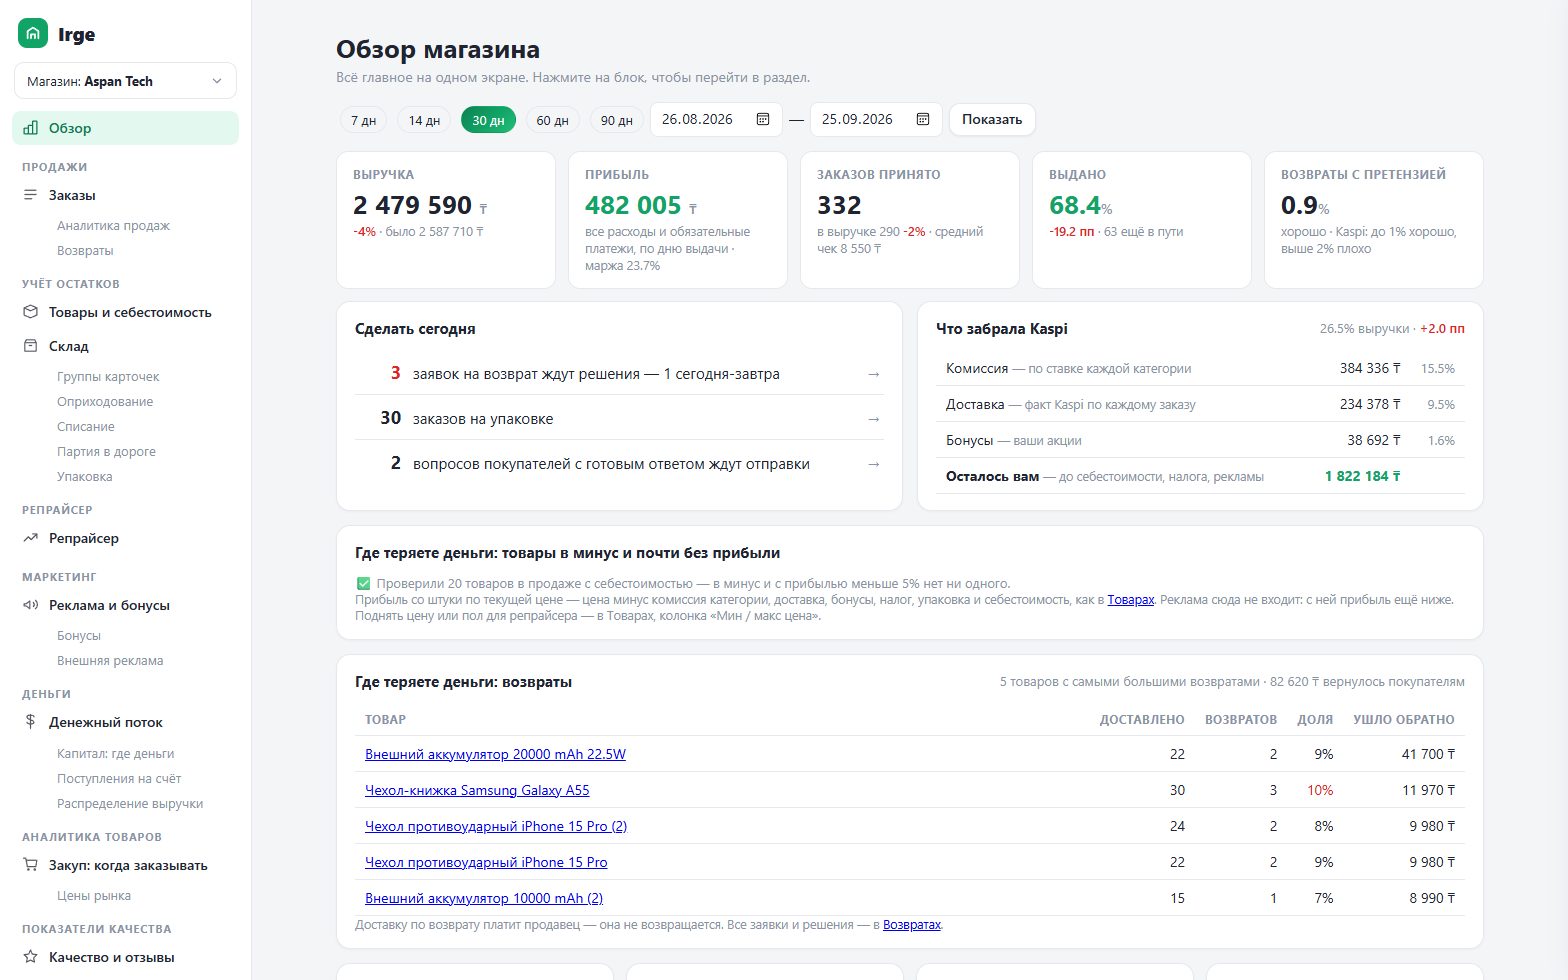The width and height of the screenshot is (1568, 980).
Task: Expand the Магазин Aspan Tech dropdown
Action: tap(125, 81)
